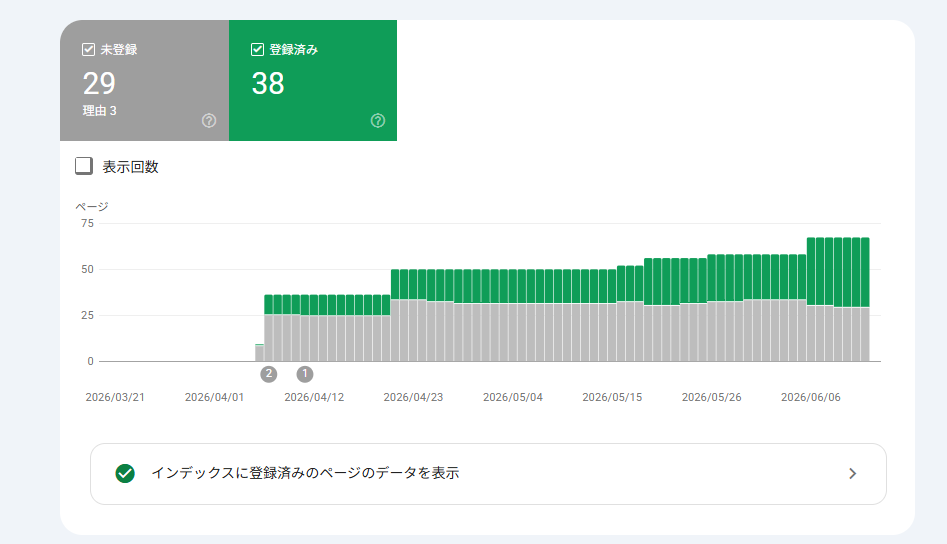Click the 2026/05/15 axis date label
The height and width of the screenshot is (544, 947).
point(612,397)
